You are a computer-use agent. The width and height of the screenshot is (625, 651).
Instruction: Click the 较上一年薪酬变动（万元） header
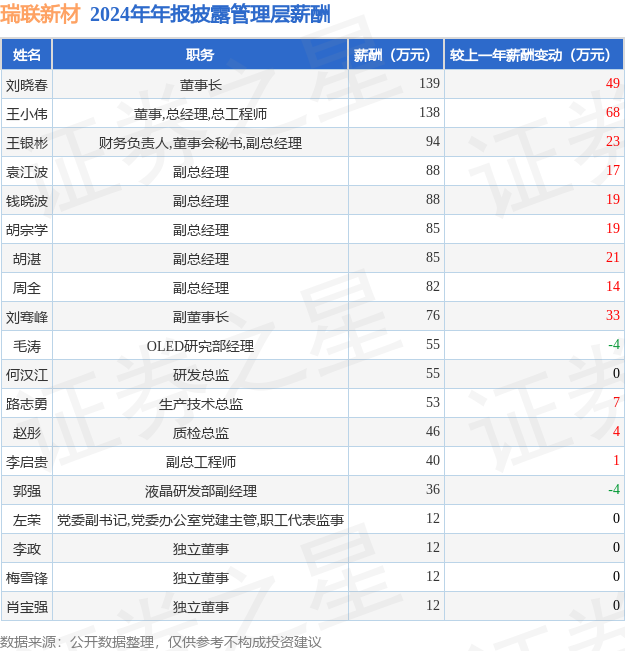pyautogui.click(x=534, y=54)
